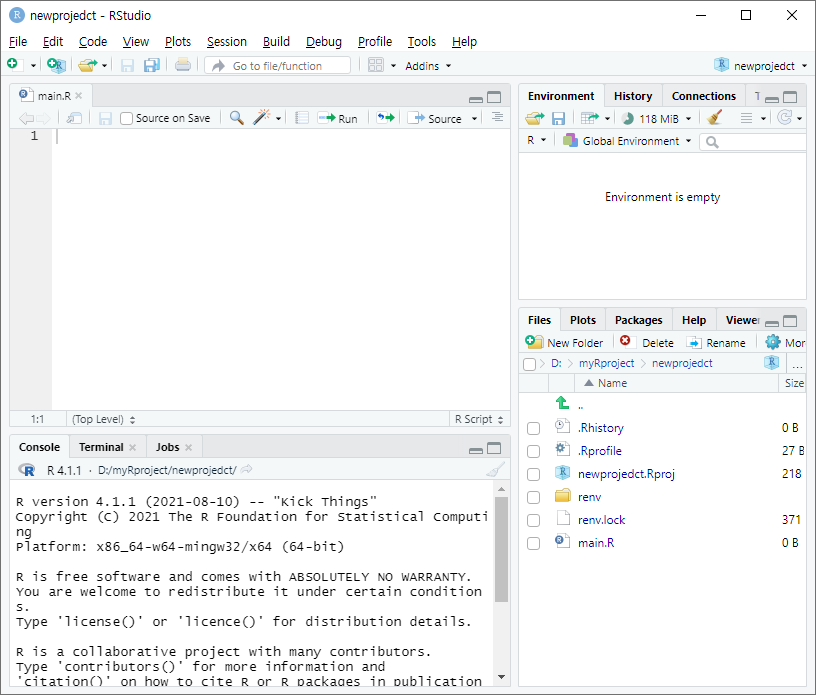Screen dimensions: 816x695
Task: Click the Workspace panes grid icon
Action: (375, 65)
